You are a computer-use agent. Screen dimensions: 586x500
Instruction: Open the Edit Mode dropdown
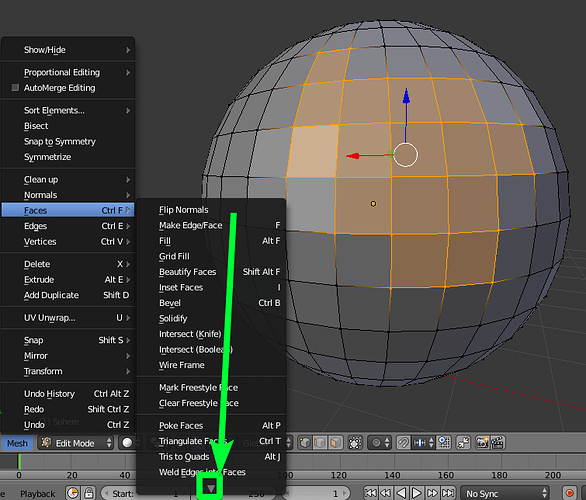[x=76, y=443]
